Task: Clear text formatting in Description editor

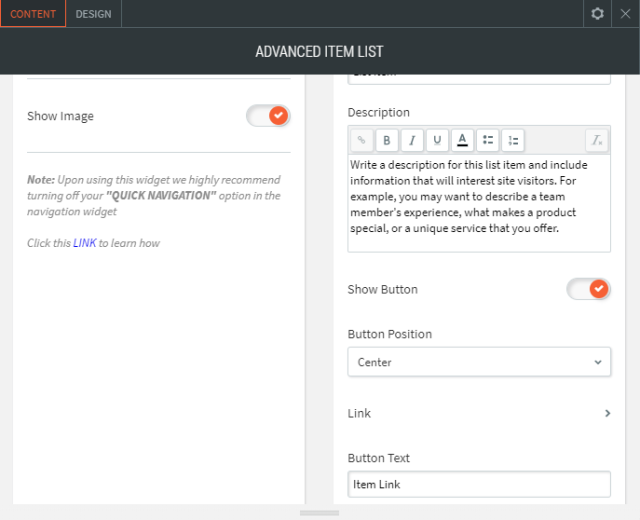Action: pyautogui.click(x=597, y=141)
